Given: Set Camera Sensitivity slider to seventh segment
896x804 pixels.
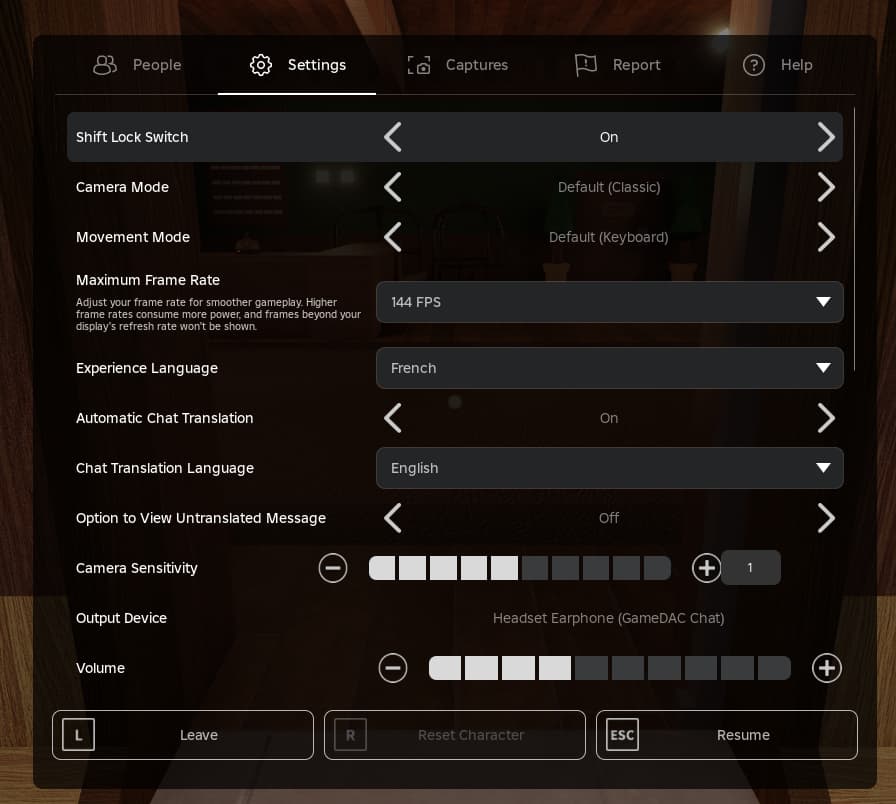Looking at the screenshot, I should pyautogui.click(x=565, y=568).
